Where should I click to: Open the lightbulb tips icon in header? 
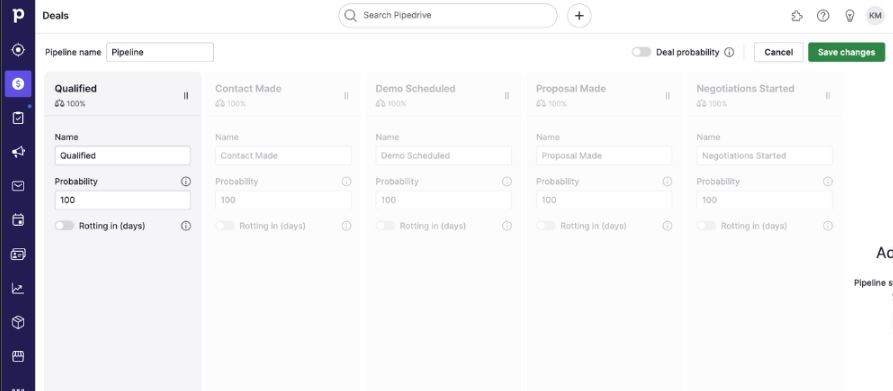[850, 16]
